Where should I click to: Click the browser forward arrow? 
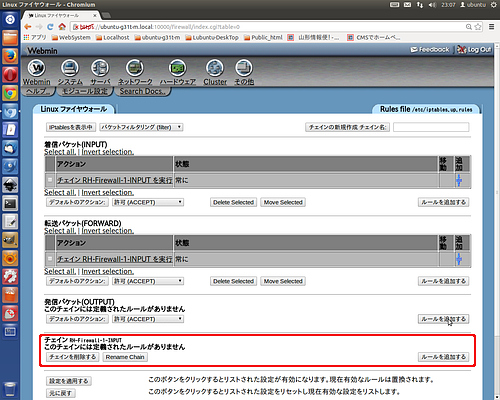pyautogui.click(x=39, y=27)
